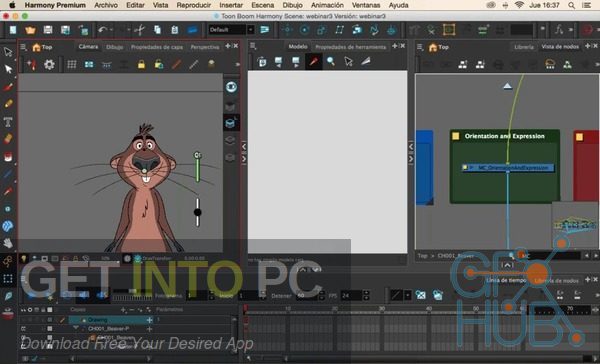Select the Brush tool in left toolbar

[8, 87]
